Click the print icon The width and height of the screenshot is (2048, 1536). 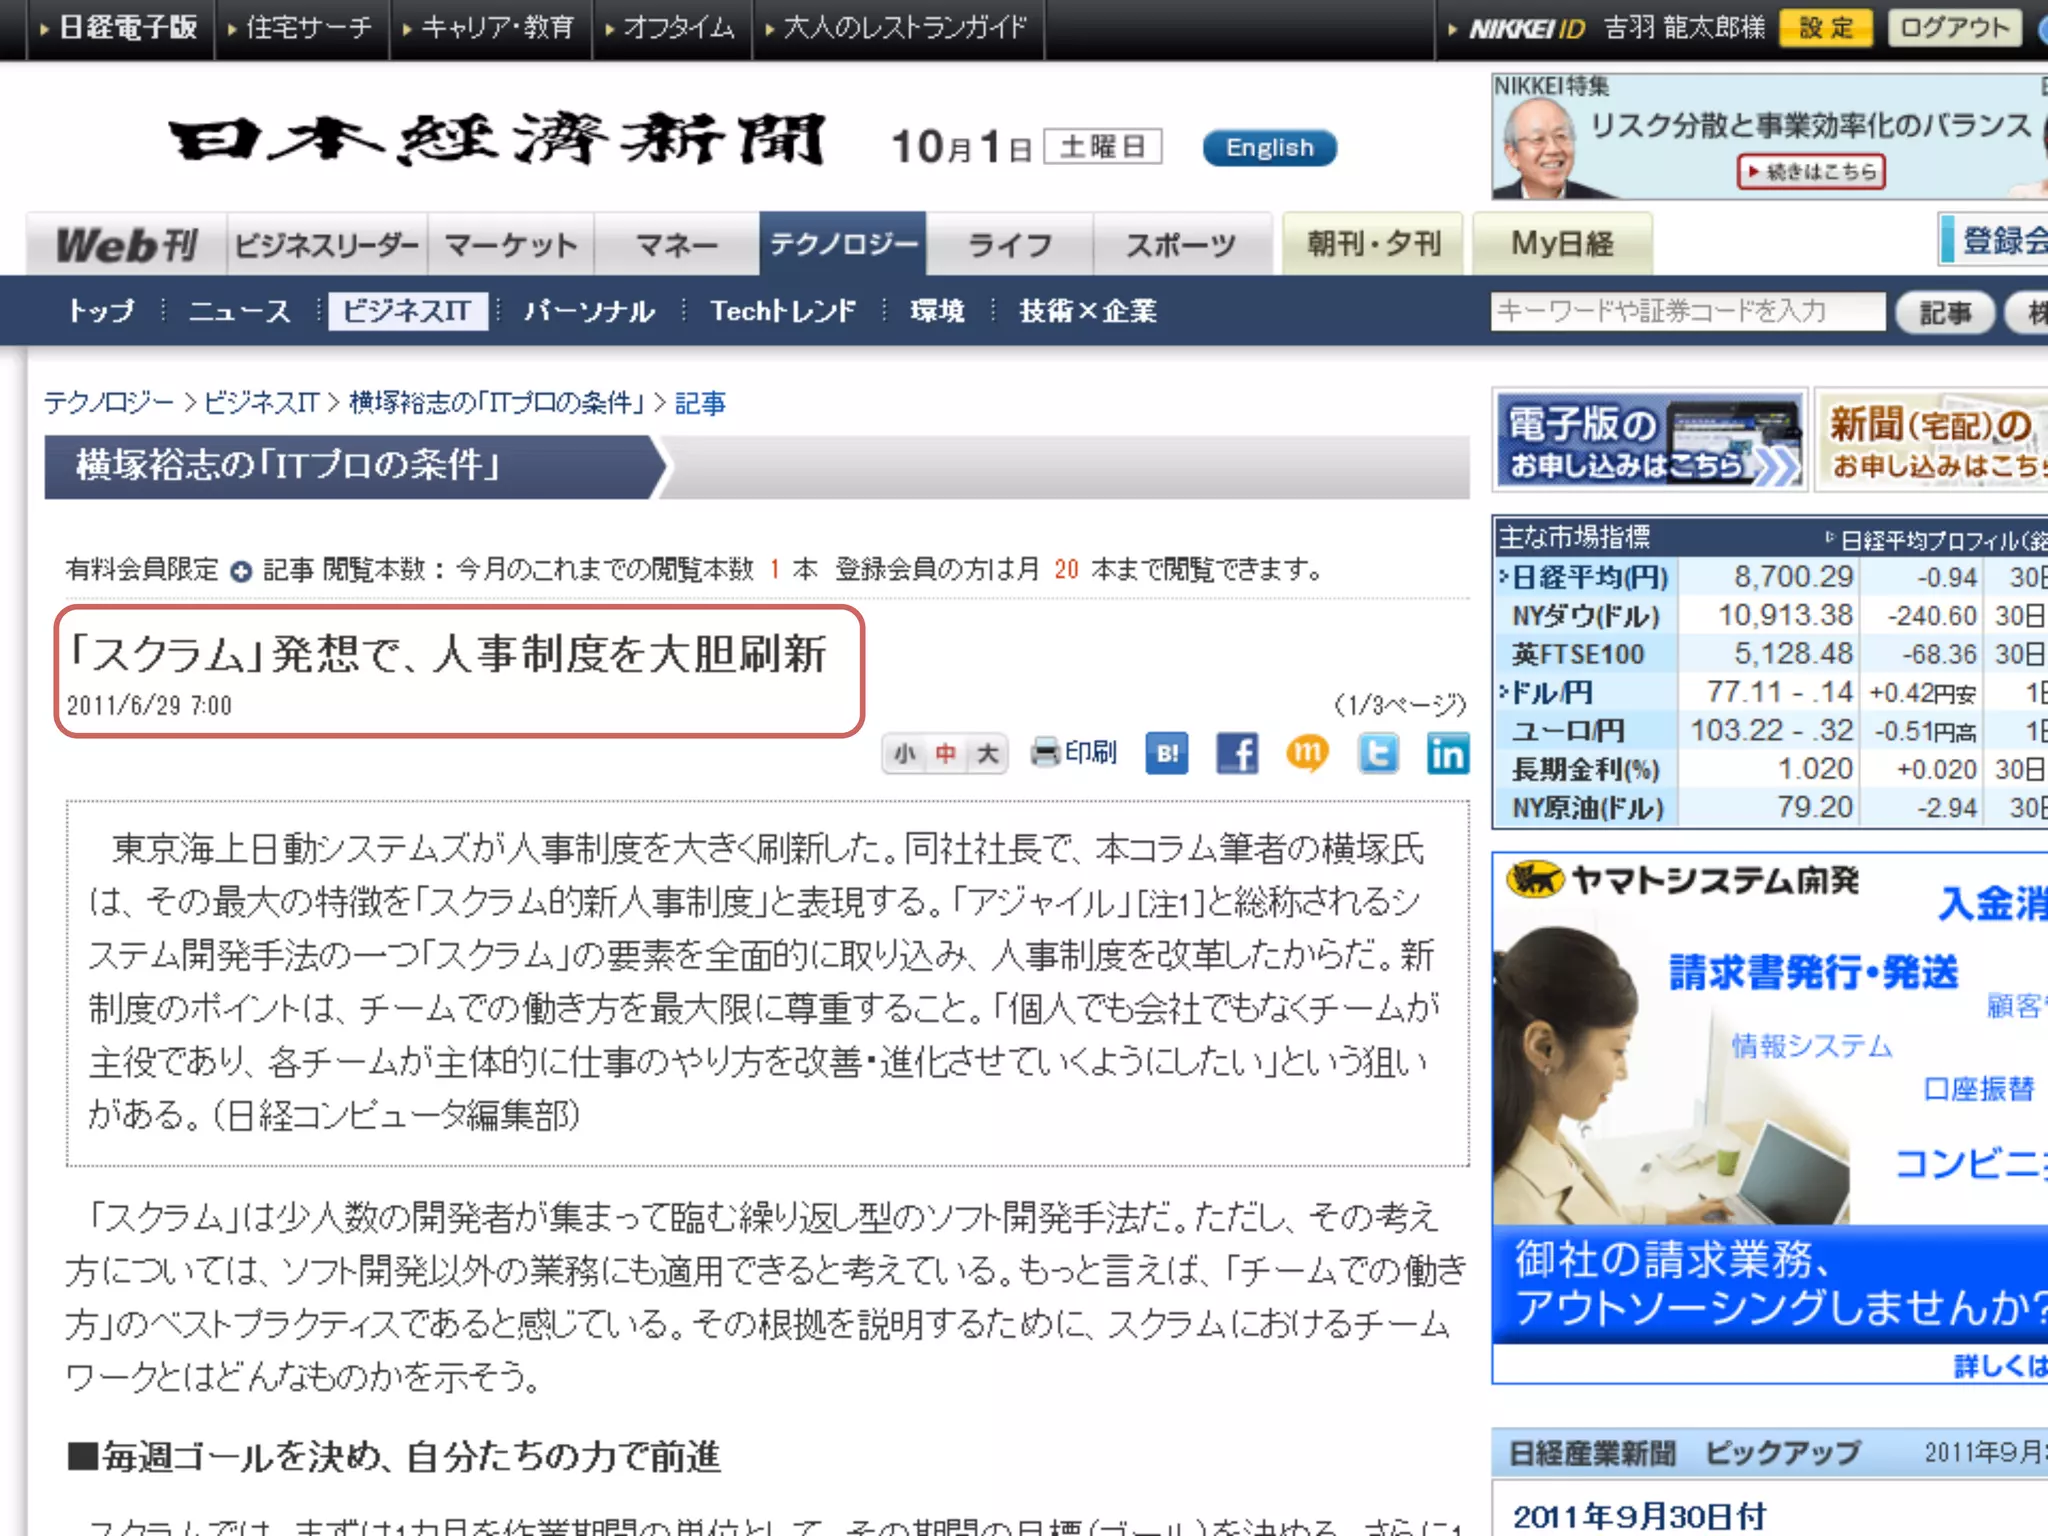click(x=1046, y=752)
